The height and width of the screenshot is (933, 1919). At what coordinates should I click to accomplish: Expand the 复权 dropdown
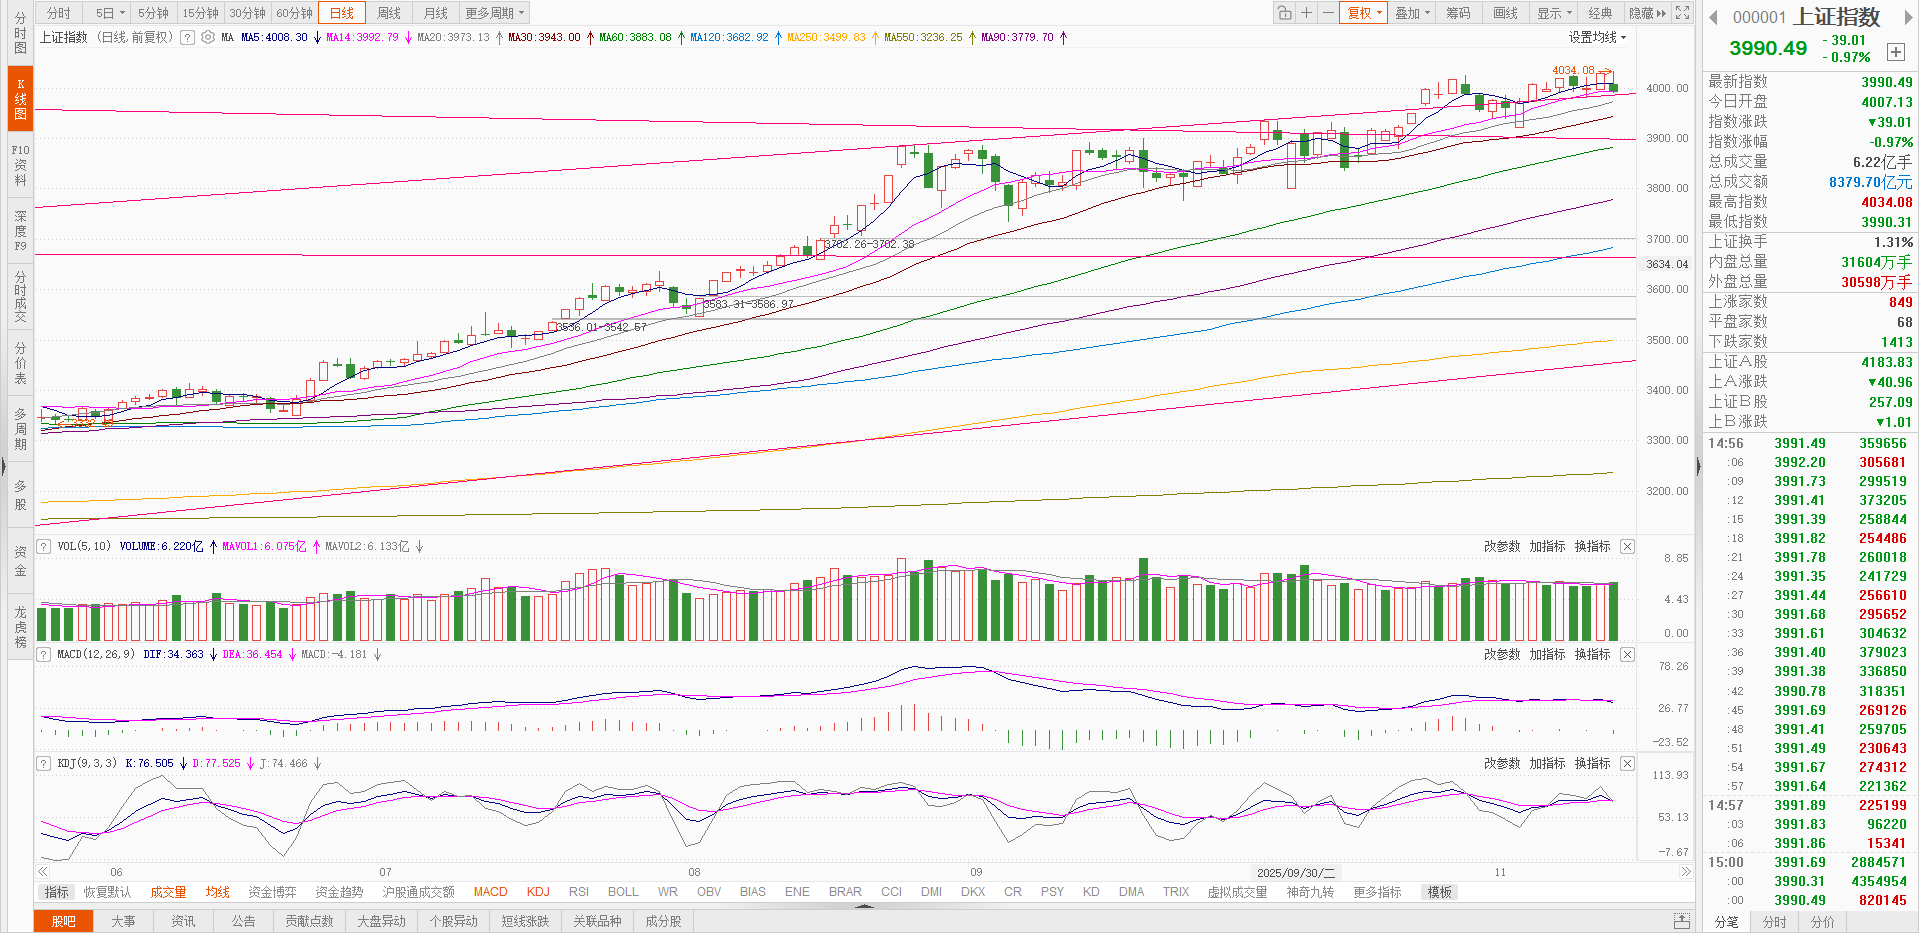pos(1365,13)
